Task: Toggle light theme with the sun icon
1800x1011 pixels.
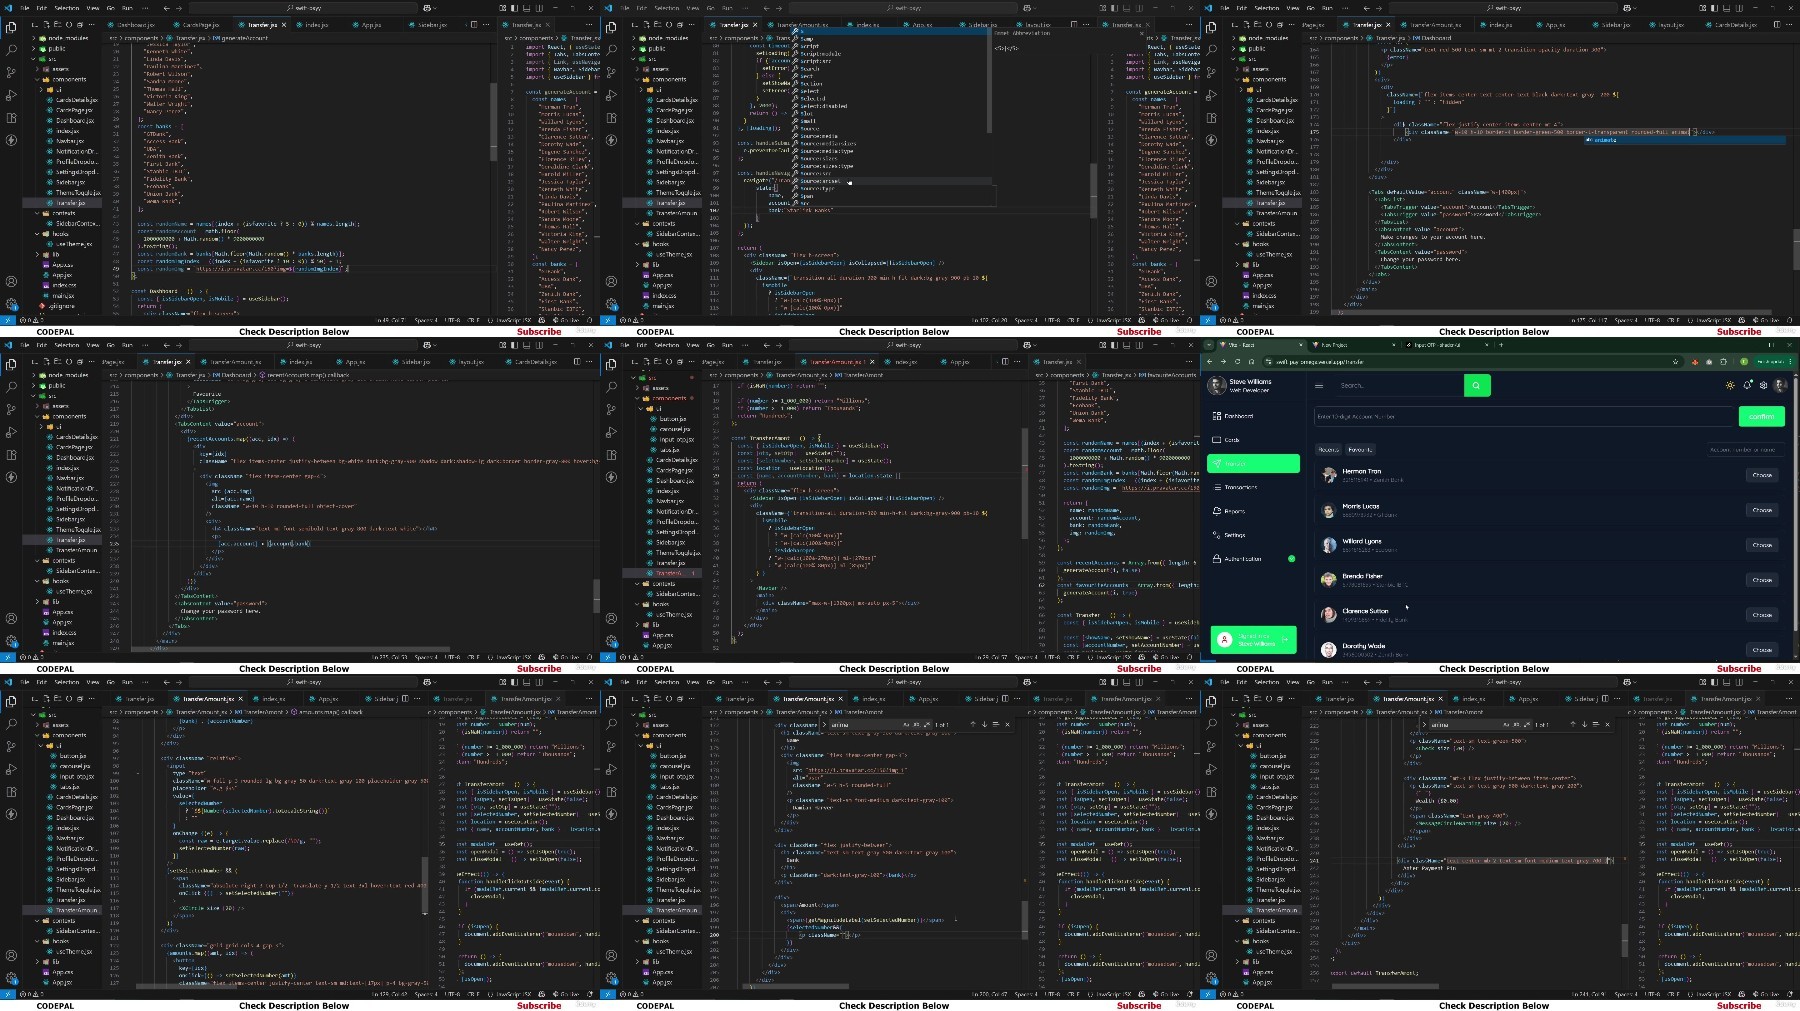Action: pos(1731,385)
